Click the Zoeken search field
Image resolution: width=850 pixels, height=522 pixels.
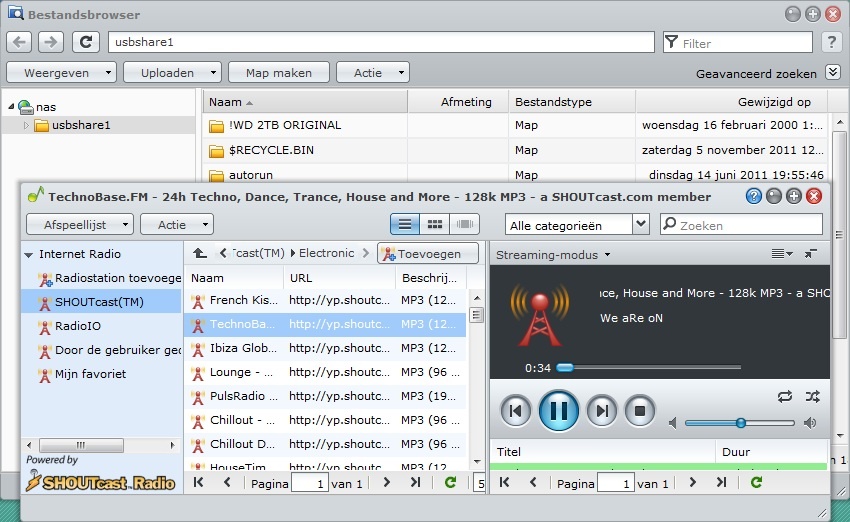click(x=741, y=225)
